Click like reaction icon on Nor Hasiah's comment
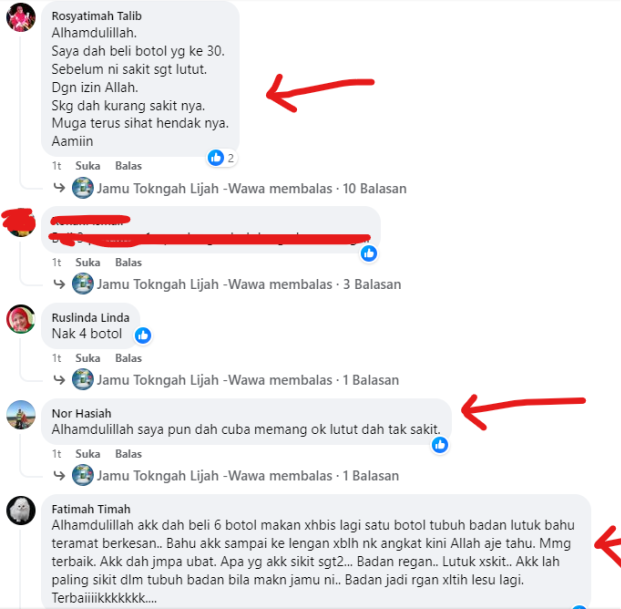Screen dimensions: 621x609 [440, 445]
